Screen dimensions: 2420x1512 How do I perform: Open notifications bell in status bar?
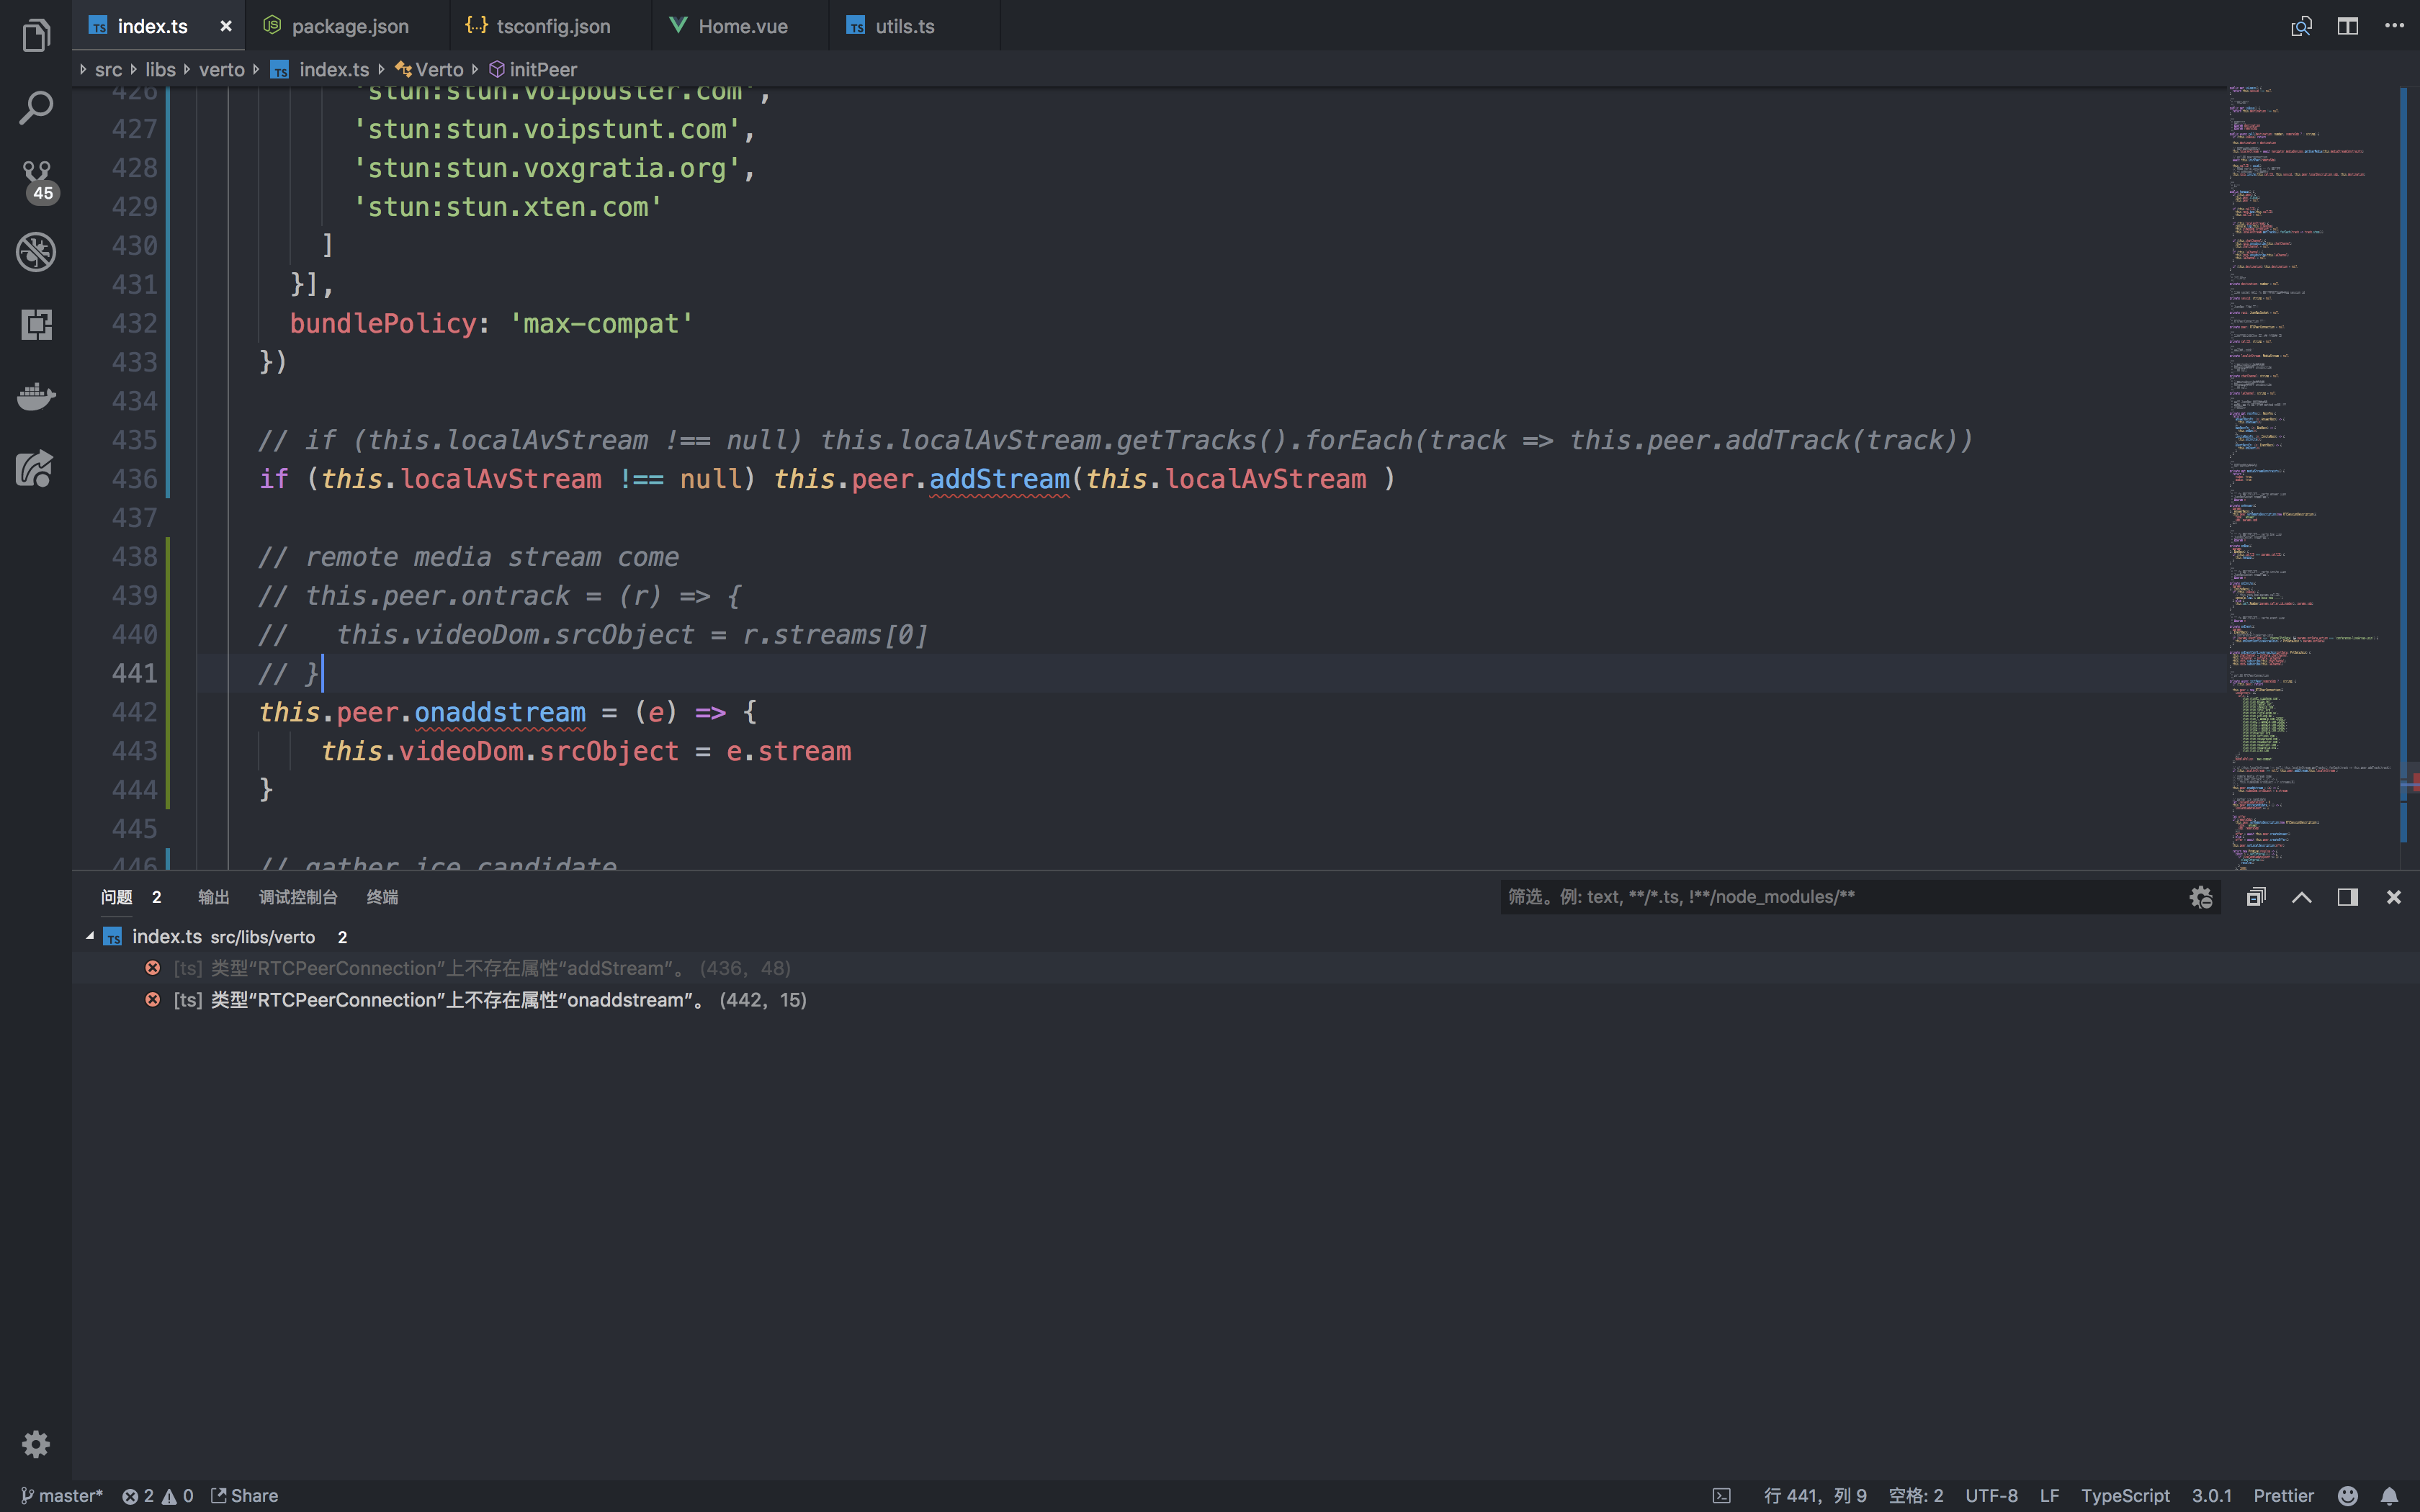[x=2389, y=1495]
